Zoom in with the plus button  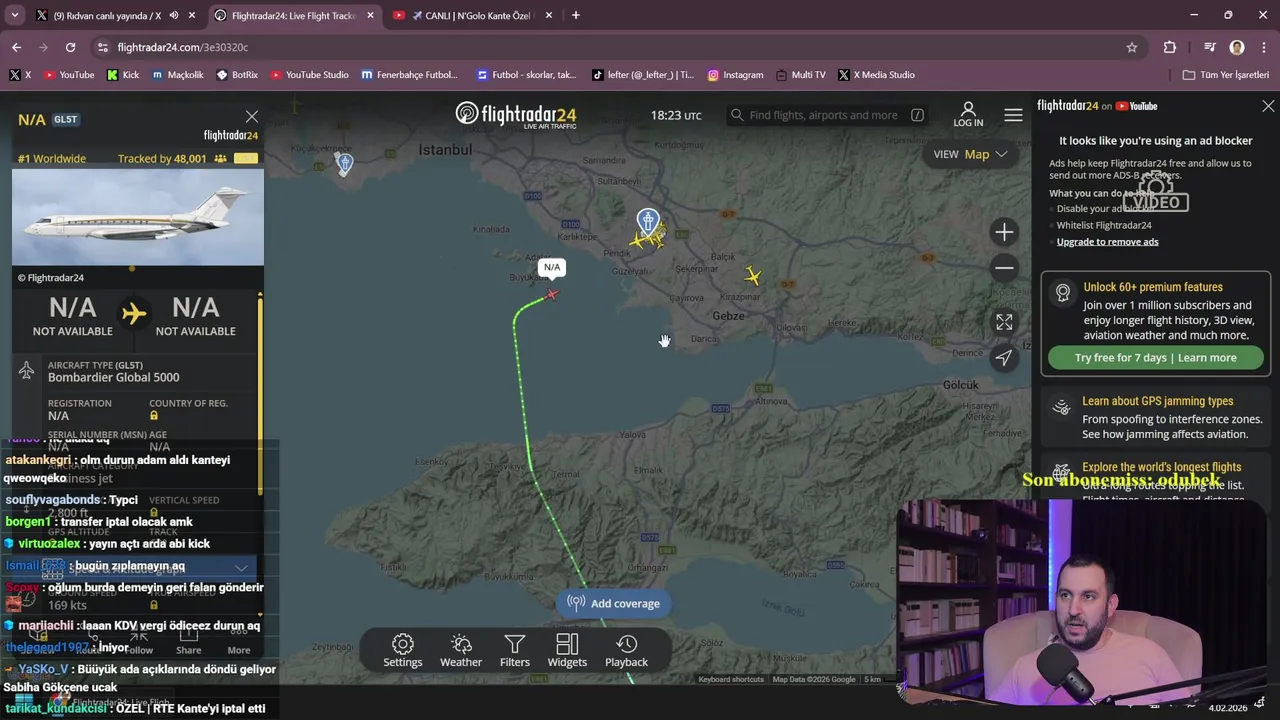[1004, 232]
